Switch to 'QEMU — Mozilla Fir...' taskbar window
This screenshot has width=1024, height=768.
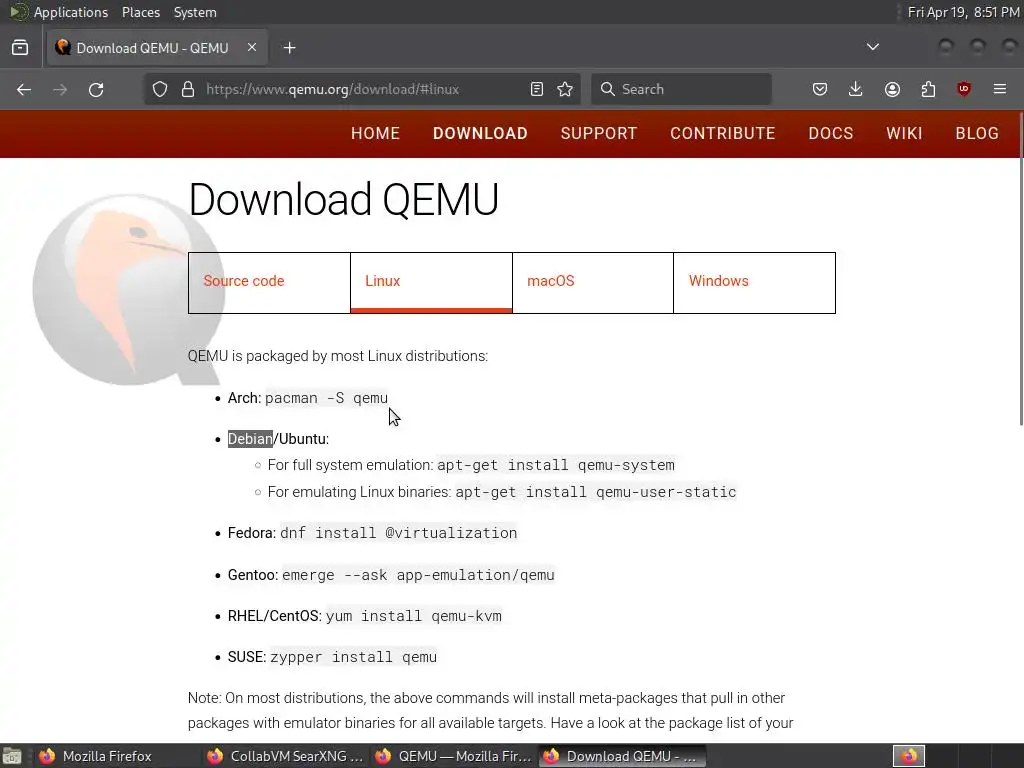pos(453,756)
